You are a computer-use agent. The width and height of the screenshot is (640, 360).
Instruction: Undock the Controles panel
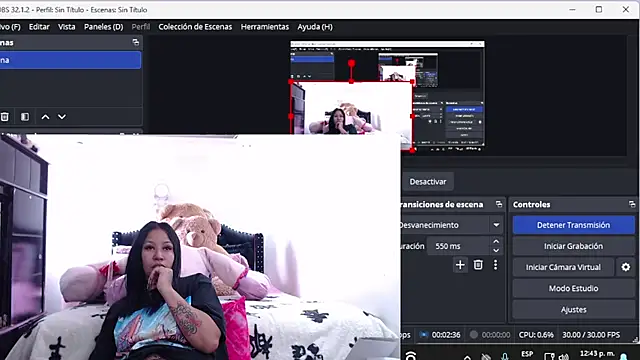click(632, 204)
